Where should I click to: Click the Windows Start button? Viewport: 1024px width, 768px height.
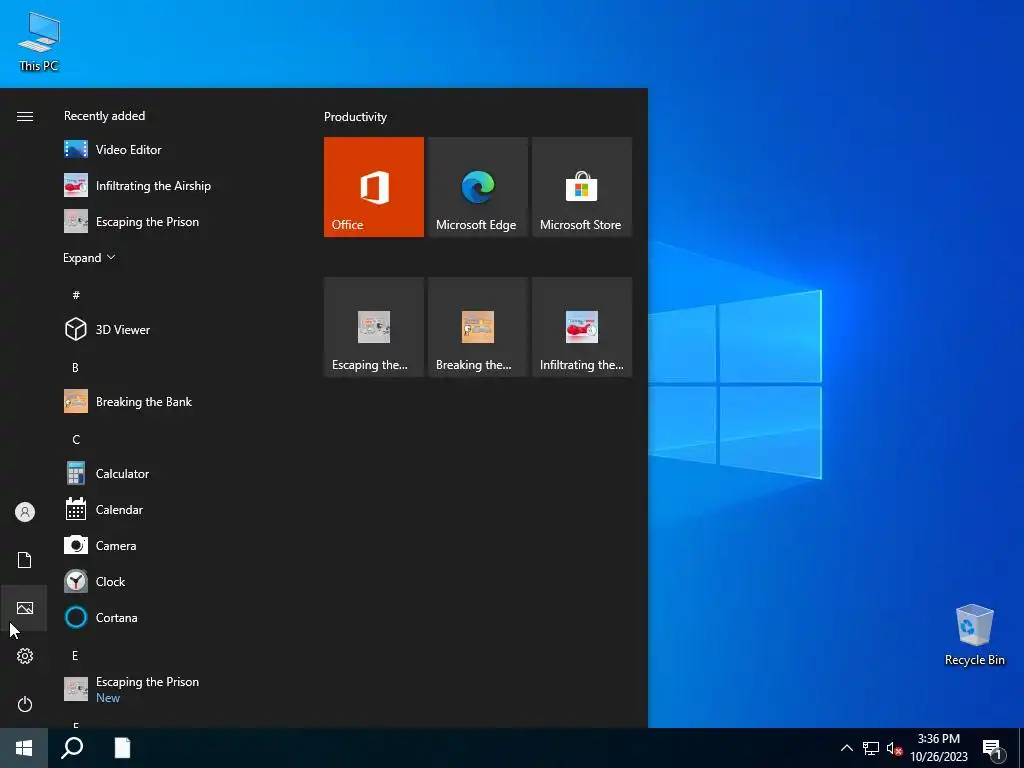(24, 748)
